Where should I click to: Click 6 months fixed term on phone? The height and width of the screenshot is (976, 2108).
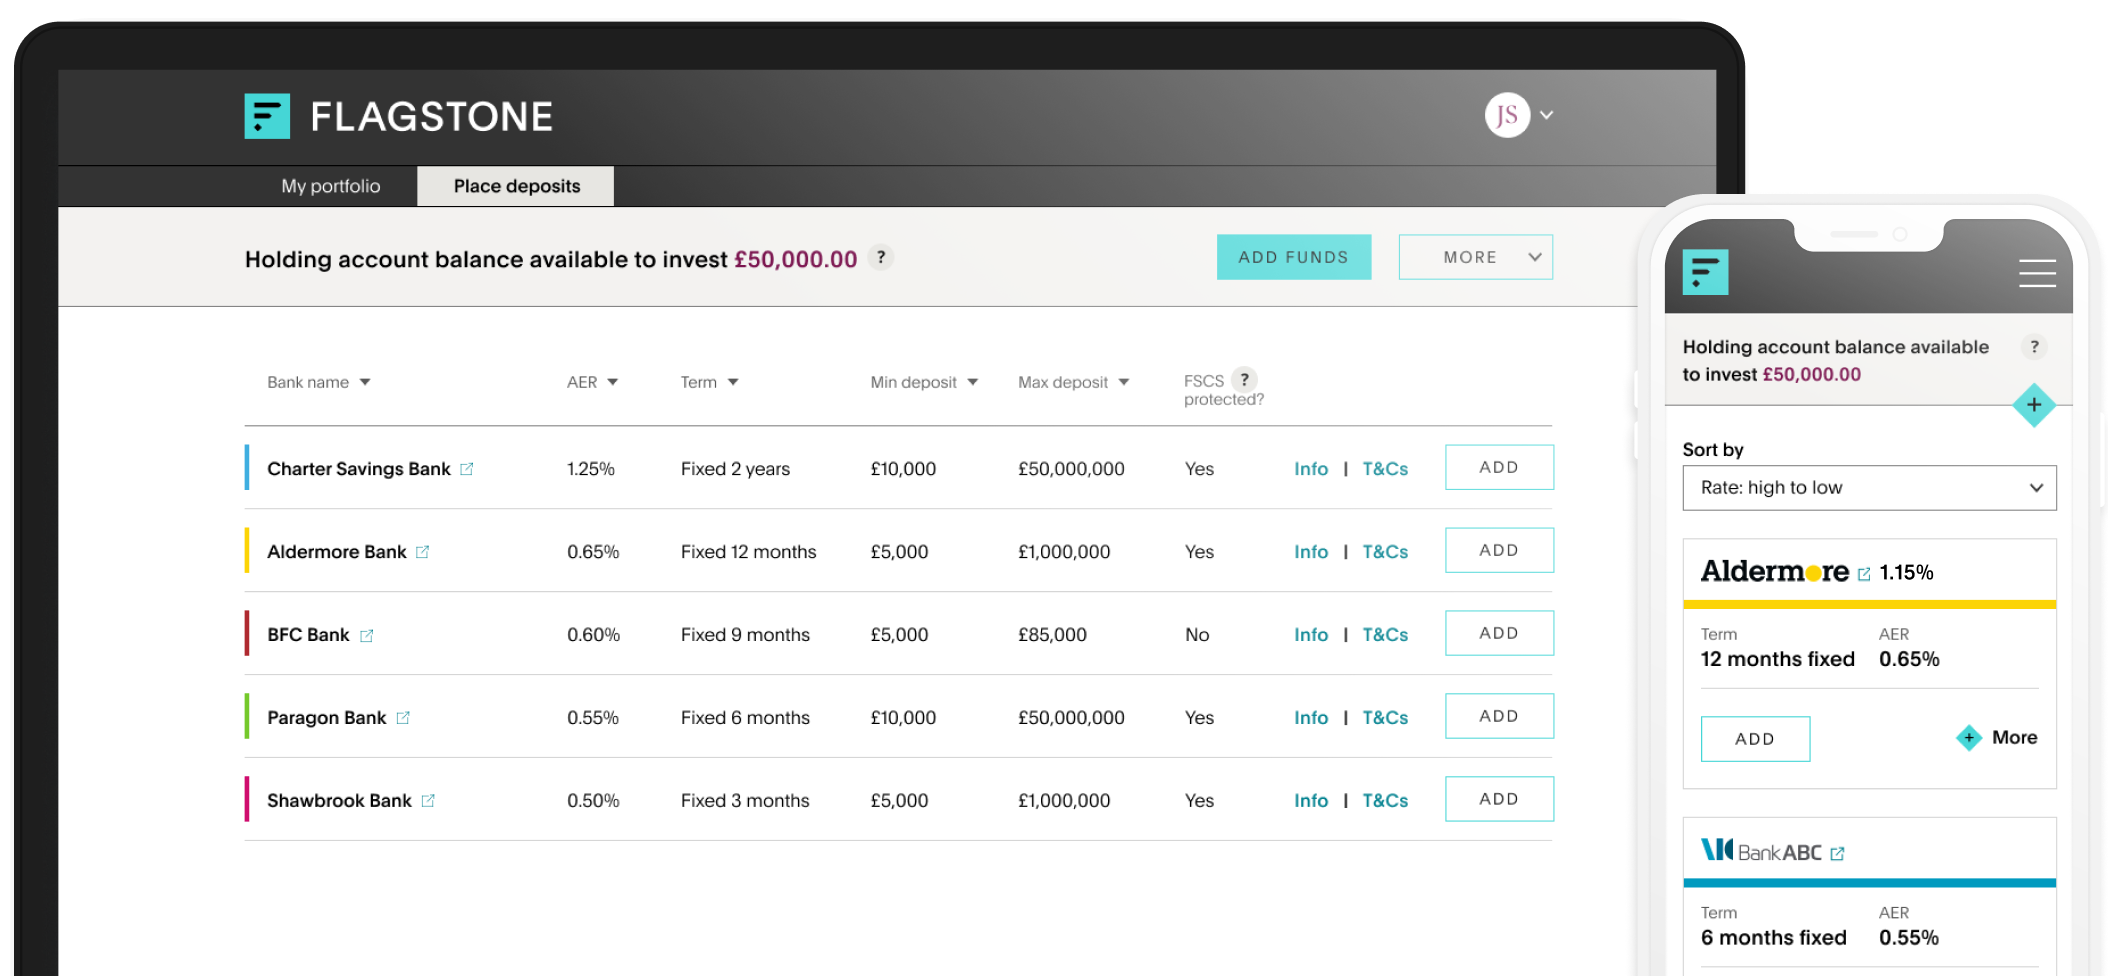[1773, 938]
